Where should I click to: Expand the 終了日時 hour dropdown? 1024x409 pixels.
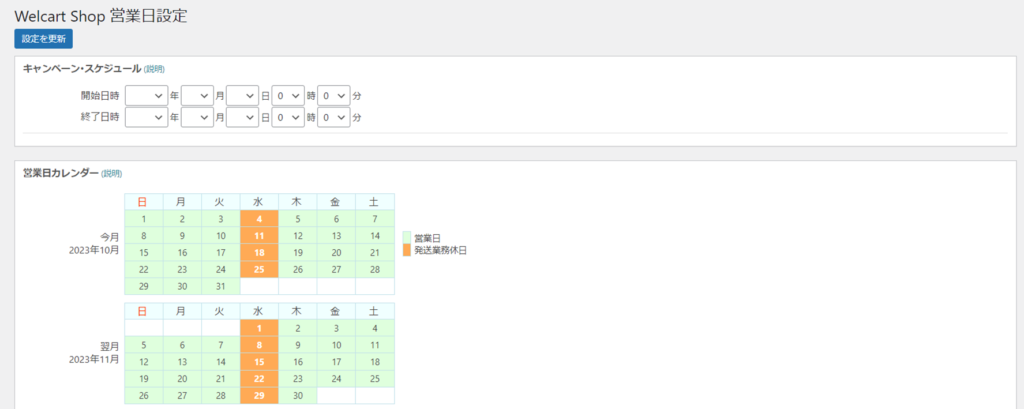[289, 117]
